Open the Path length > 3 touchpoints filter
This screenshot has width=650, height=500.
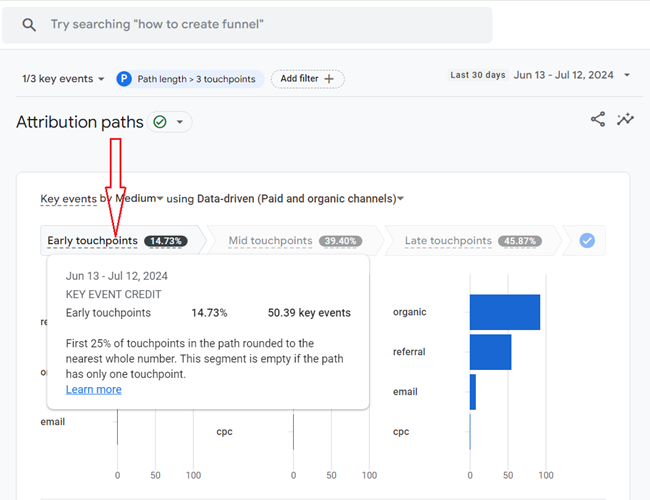pyautogui.click(x=190, y=79)
